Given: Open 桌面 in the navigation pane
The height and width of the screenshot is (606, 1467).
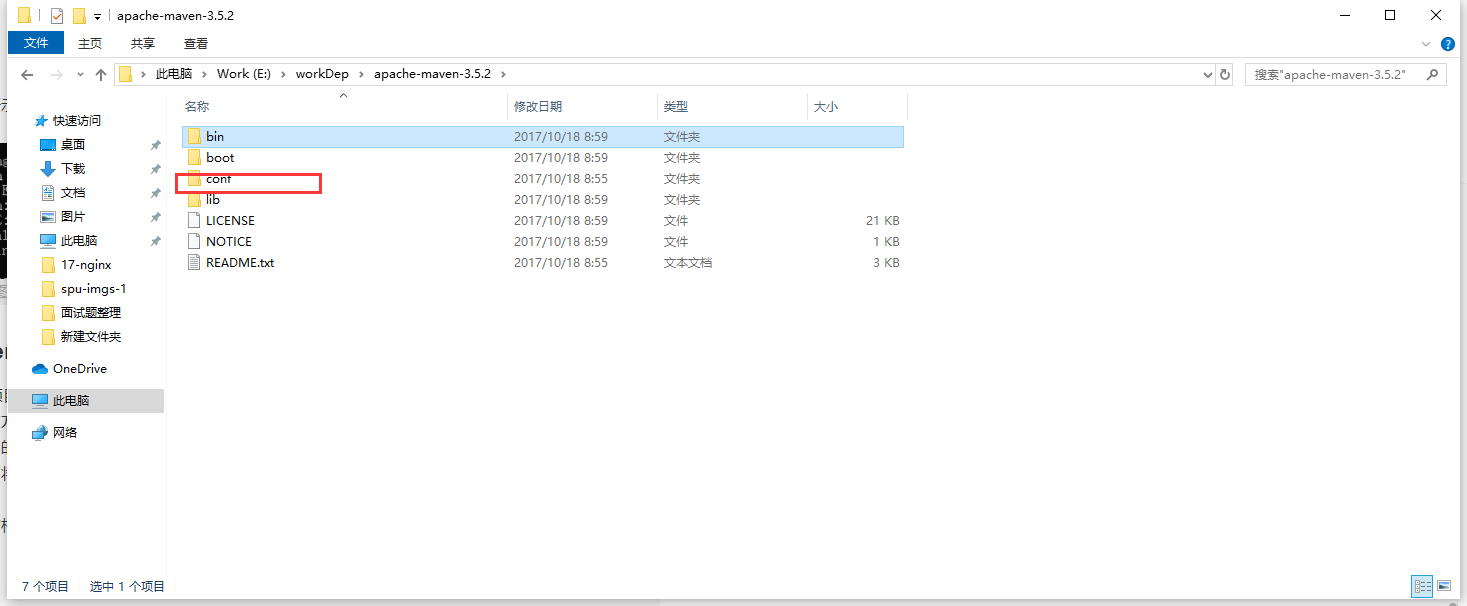Looking at the screenshot, I should coord(73,145).
